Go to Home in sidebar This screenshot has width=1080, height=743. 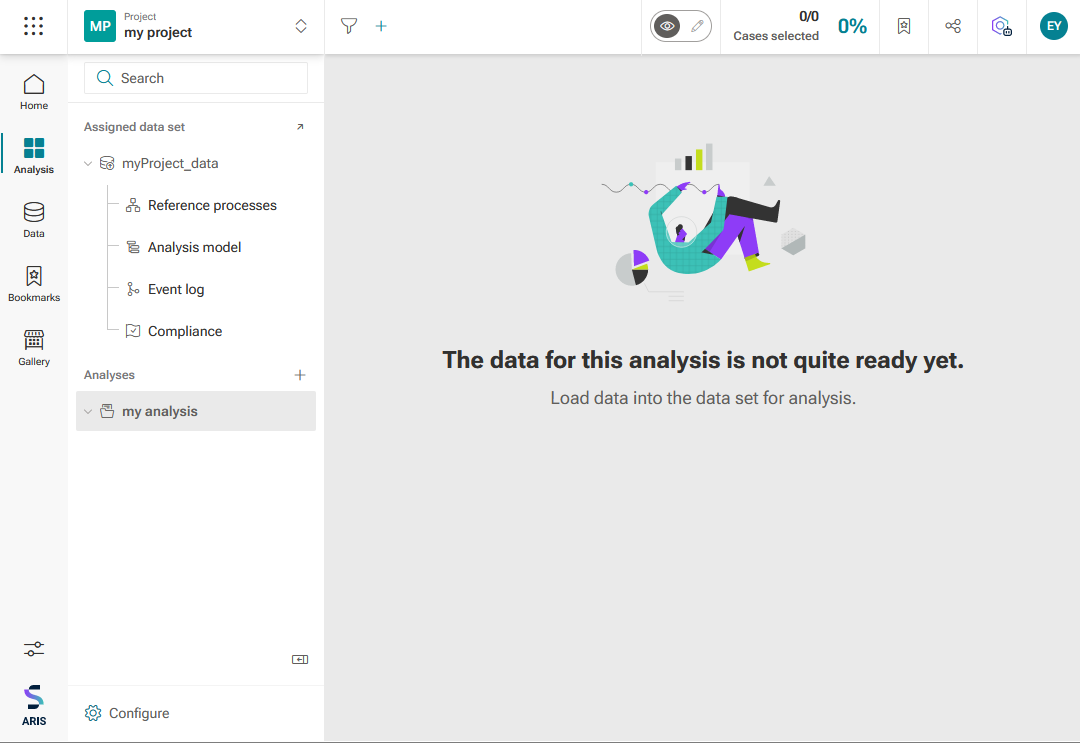[34, 92]
